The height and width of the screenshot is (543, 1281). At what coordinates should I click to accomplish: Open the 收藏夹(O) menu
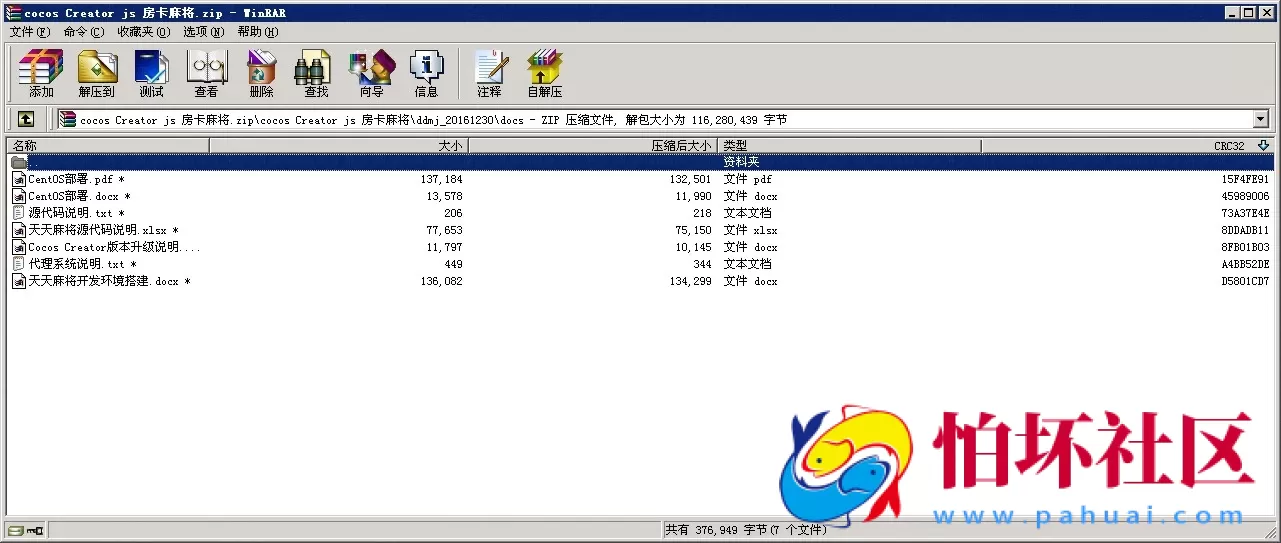coord(144,32)
